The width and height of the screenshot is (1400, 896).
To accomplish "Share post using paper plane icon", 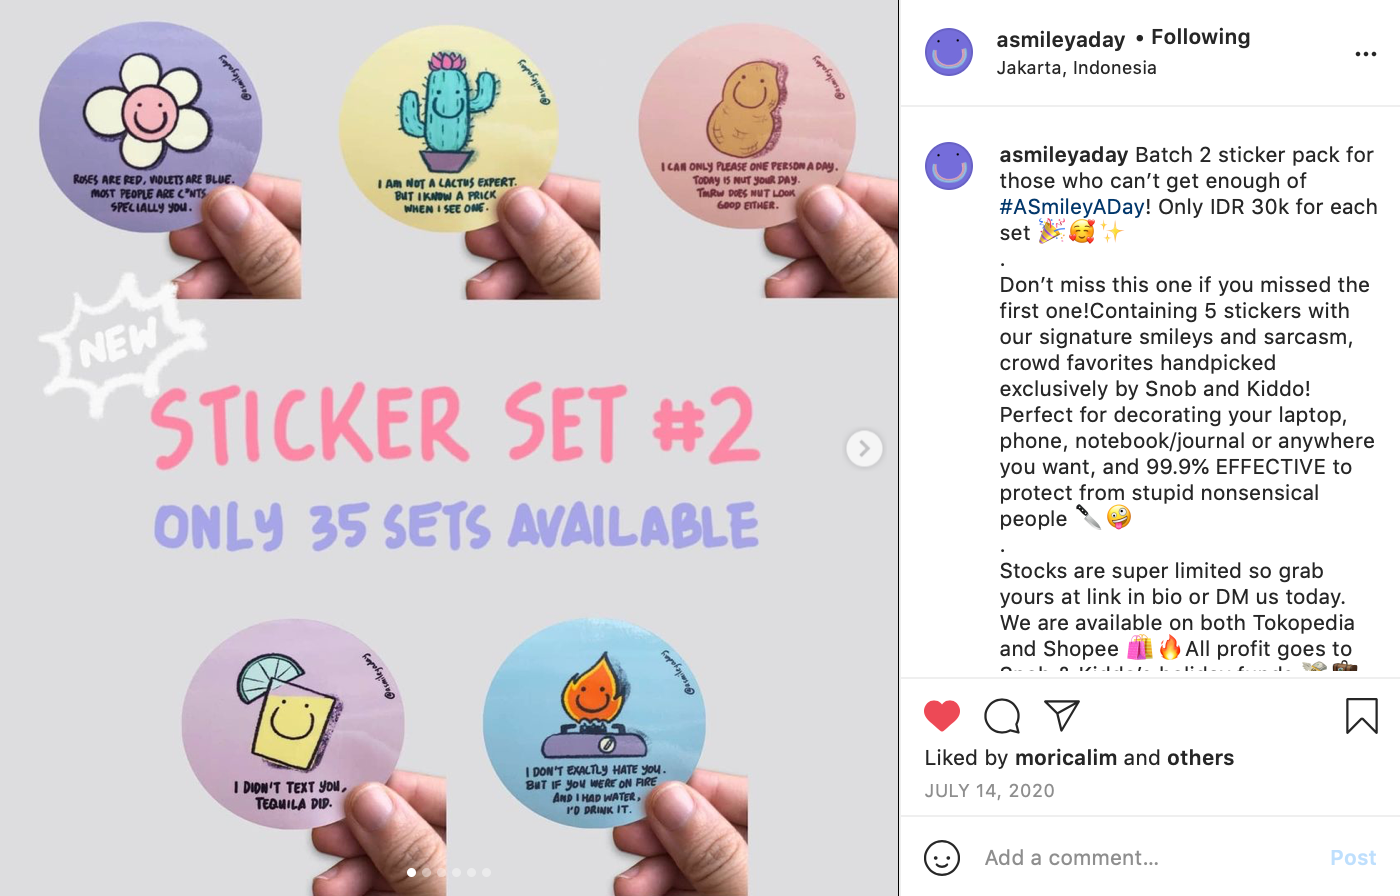I will point(1062,715).
